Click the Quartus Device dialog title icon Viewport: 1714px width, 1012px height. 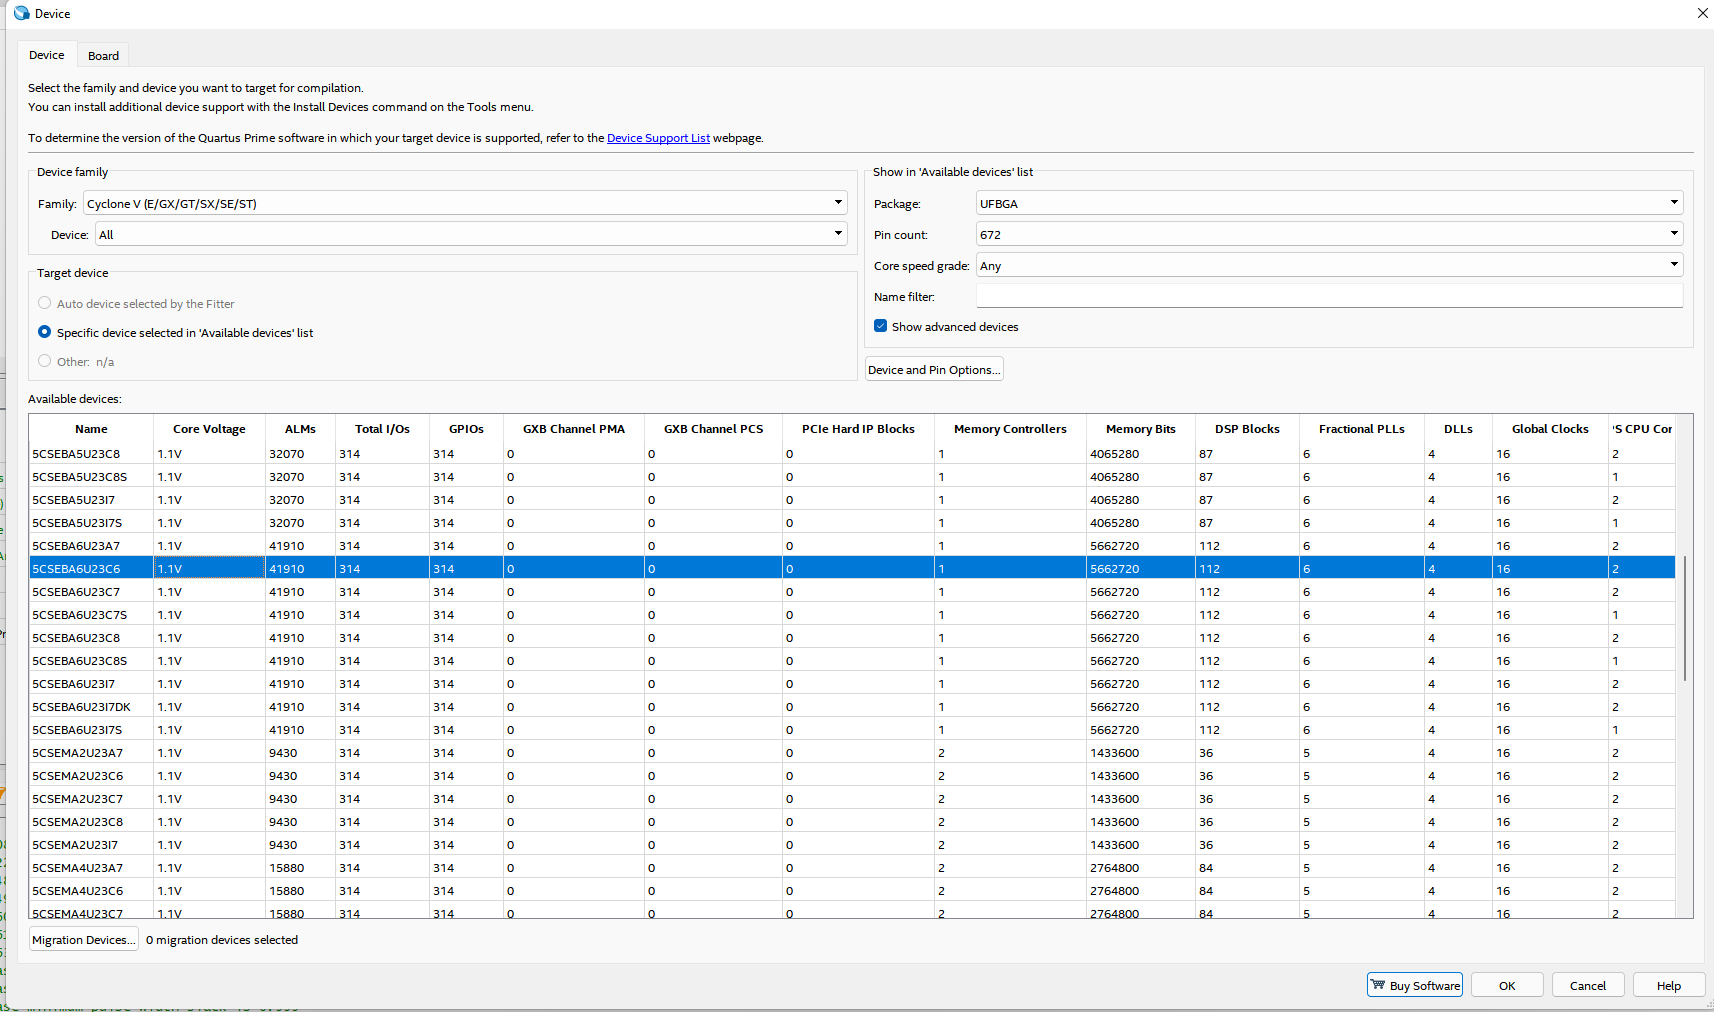point(21,13)
